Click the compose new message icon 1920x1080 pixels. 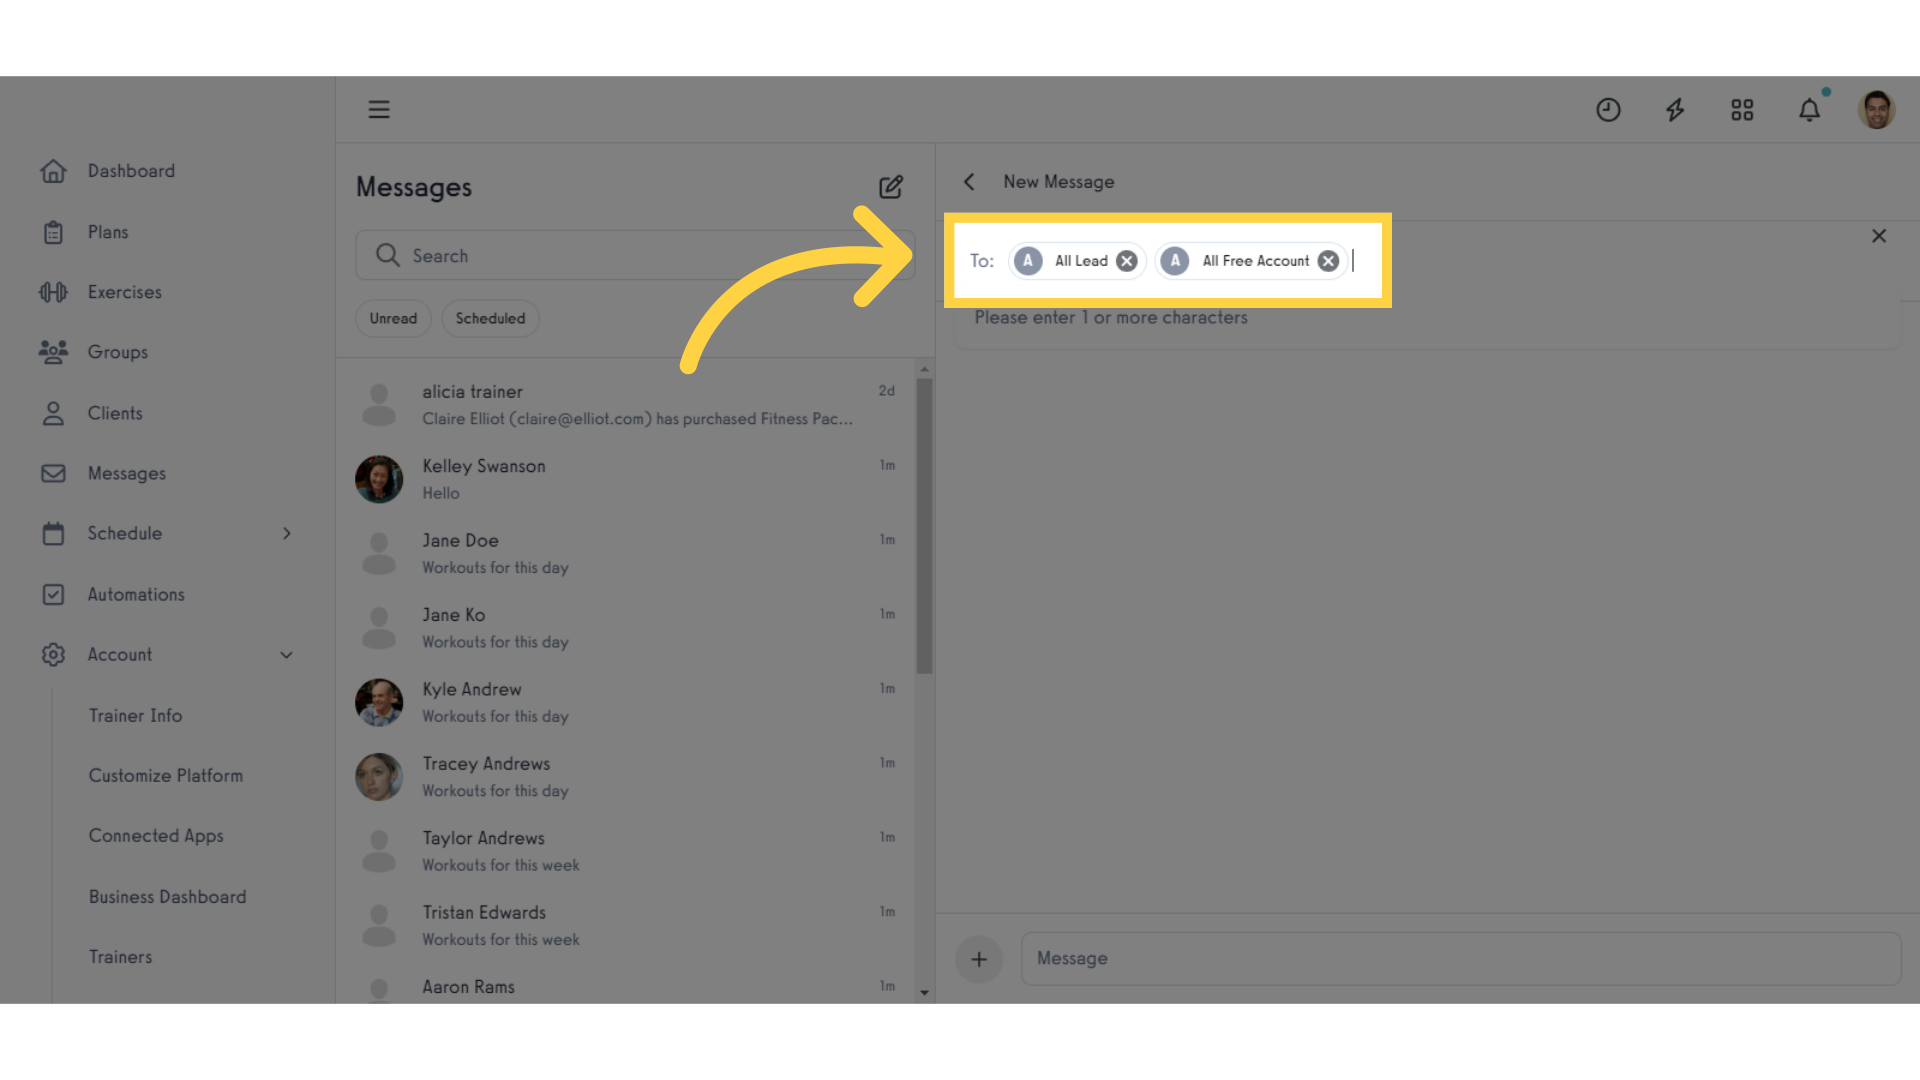[891, 186]
